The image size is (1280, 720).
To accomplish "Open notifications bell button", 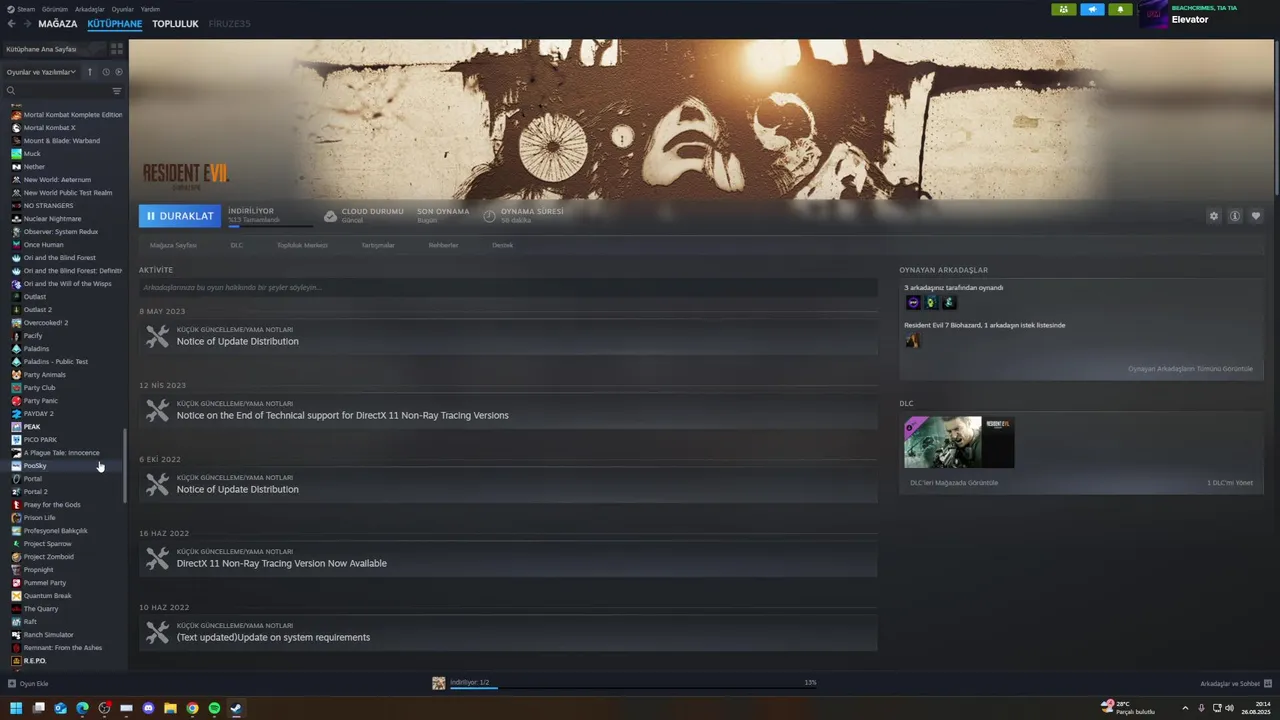I will (1120, 9).
